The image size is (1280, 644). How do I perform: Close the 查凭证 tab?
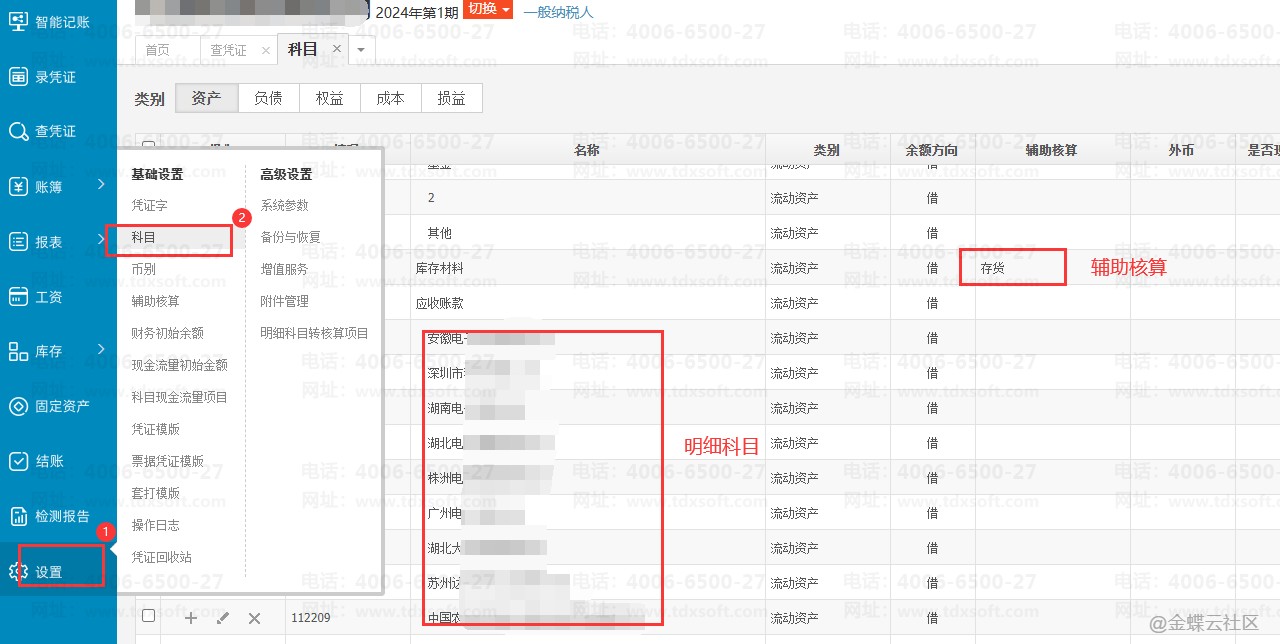pyautogui.click(x=265, y=49)
